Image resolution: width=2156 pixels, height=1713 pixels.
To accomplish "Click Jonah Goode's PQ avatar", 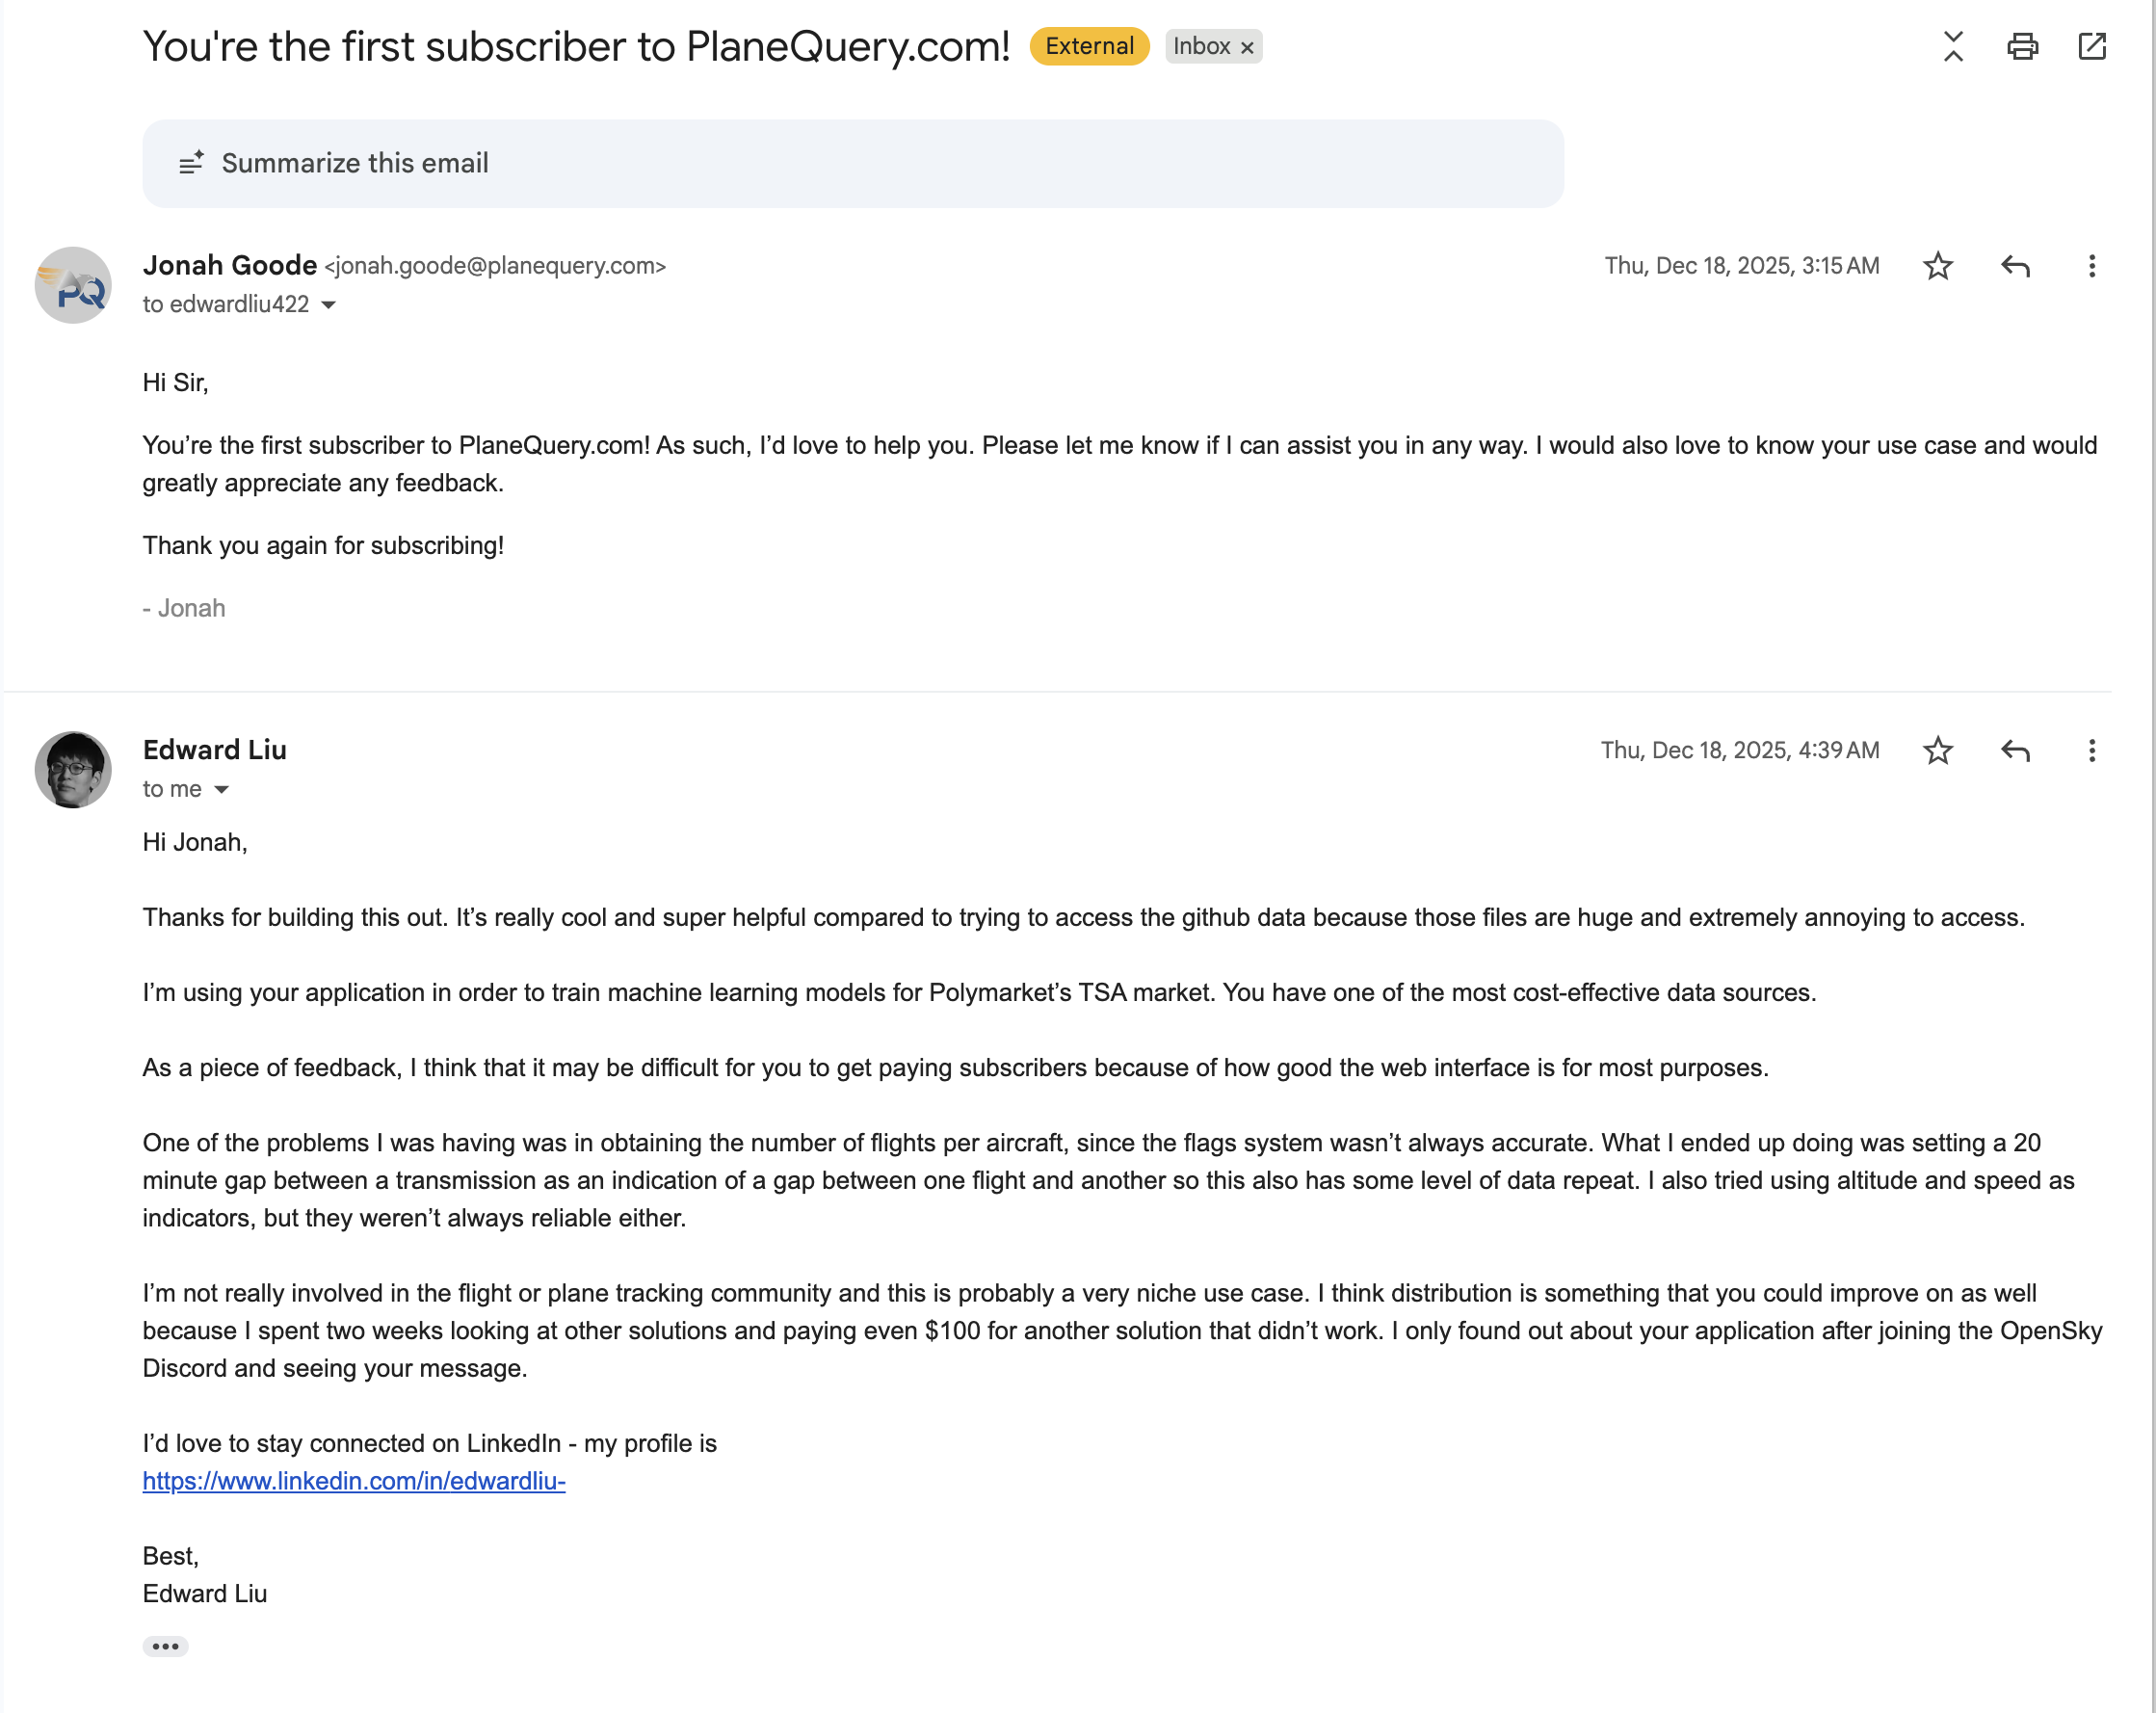I will pos(73,286).
